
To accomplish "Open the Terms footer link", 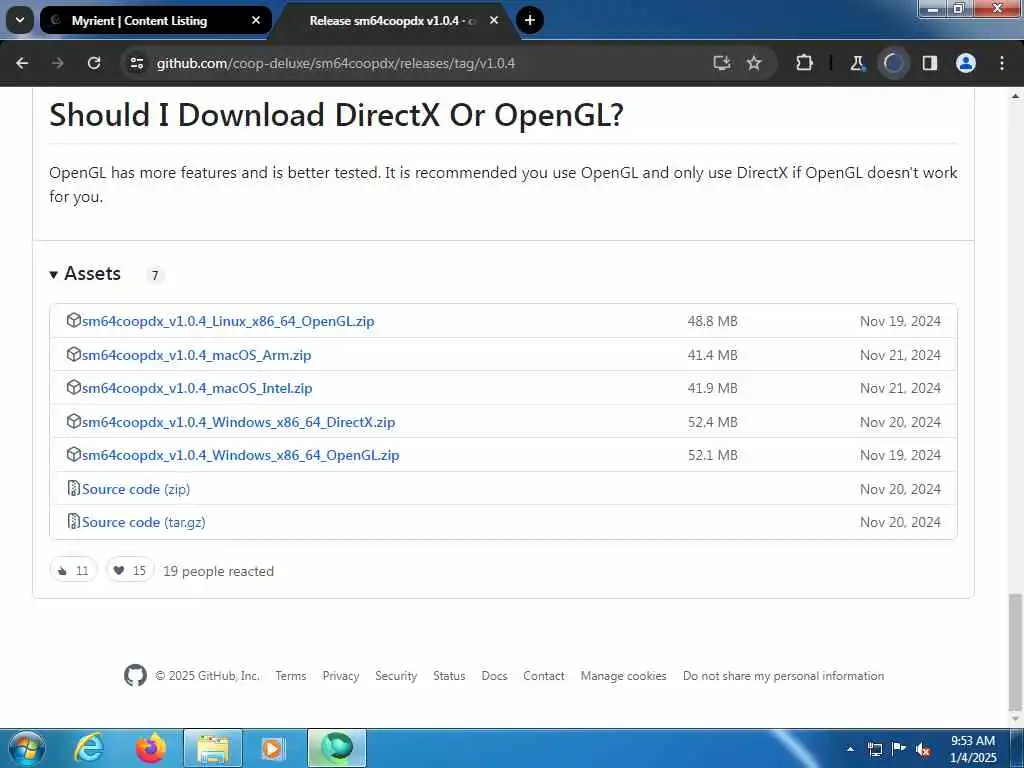I will pos(291,676).
